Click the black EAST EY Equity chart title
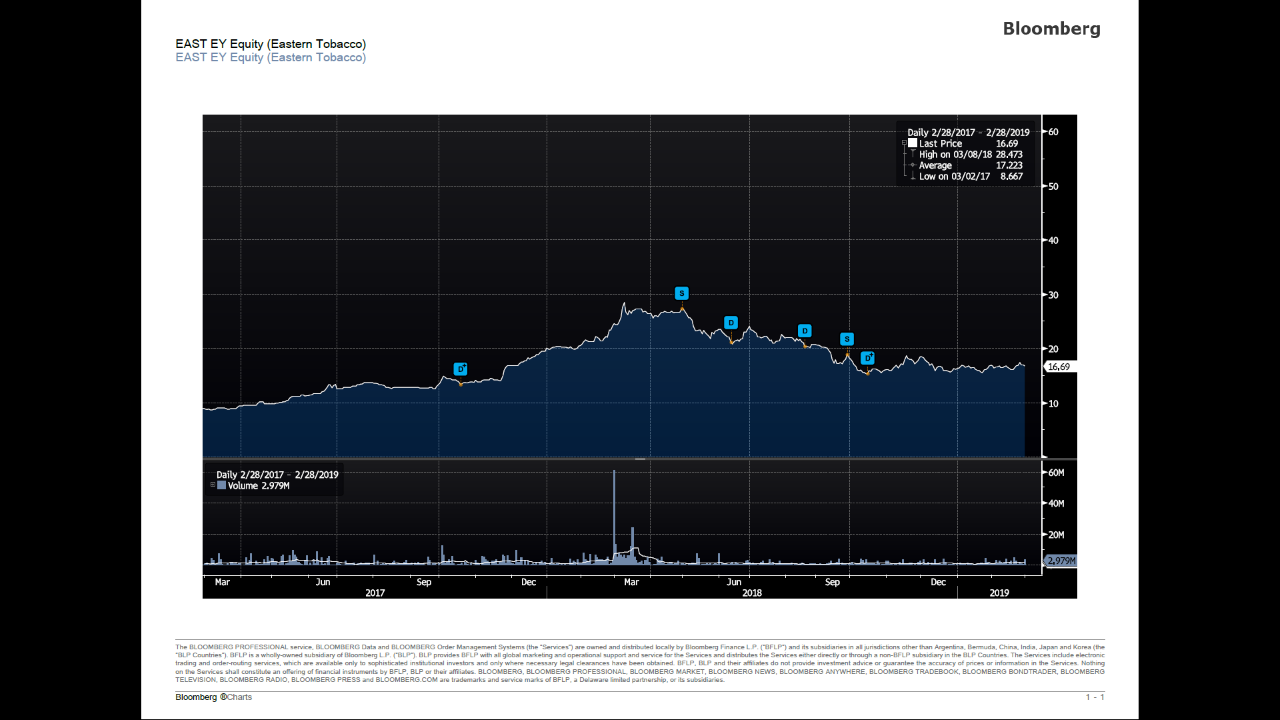1280x720 pixels. click(x=271, y=44)
